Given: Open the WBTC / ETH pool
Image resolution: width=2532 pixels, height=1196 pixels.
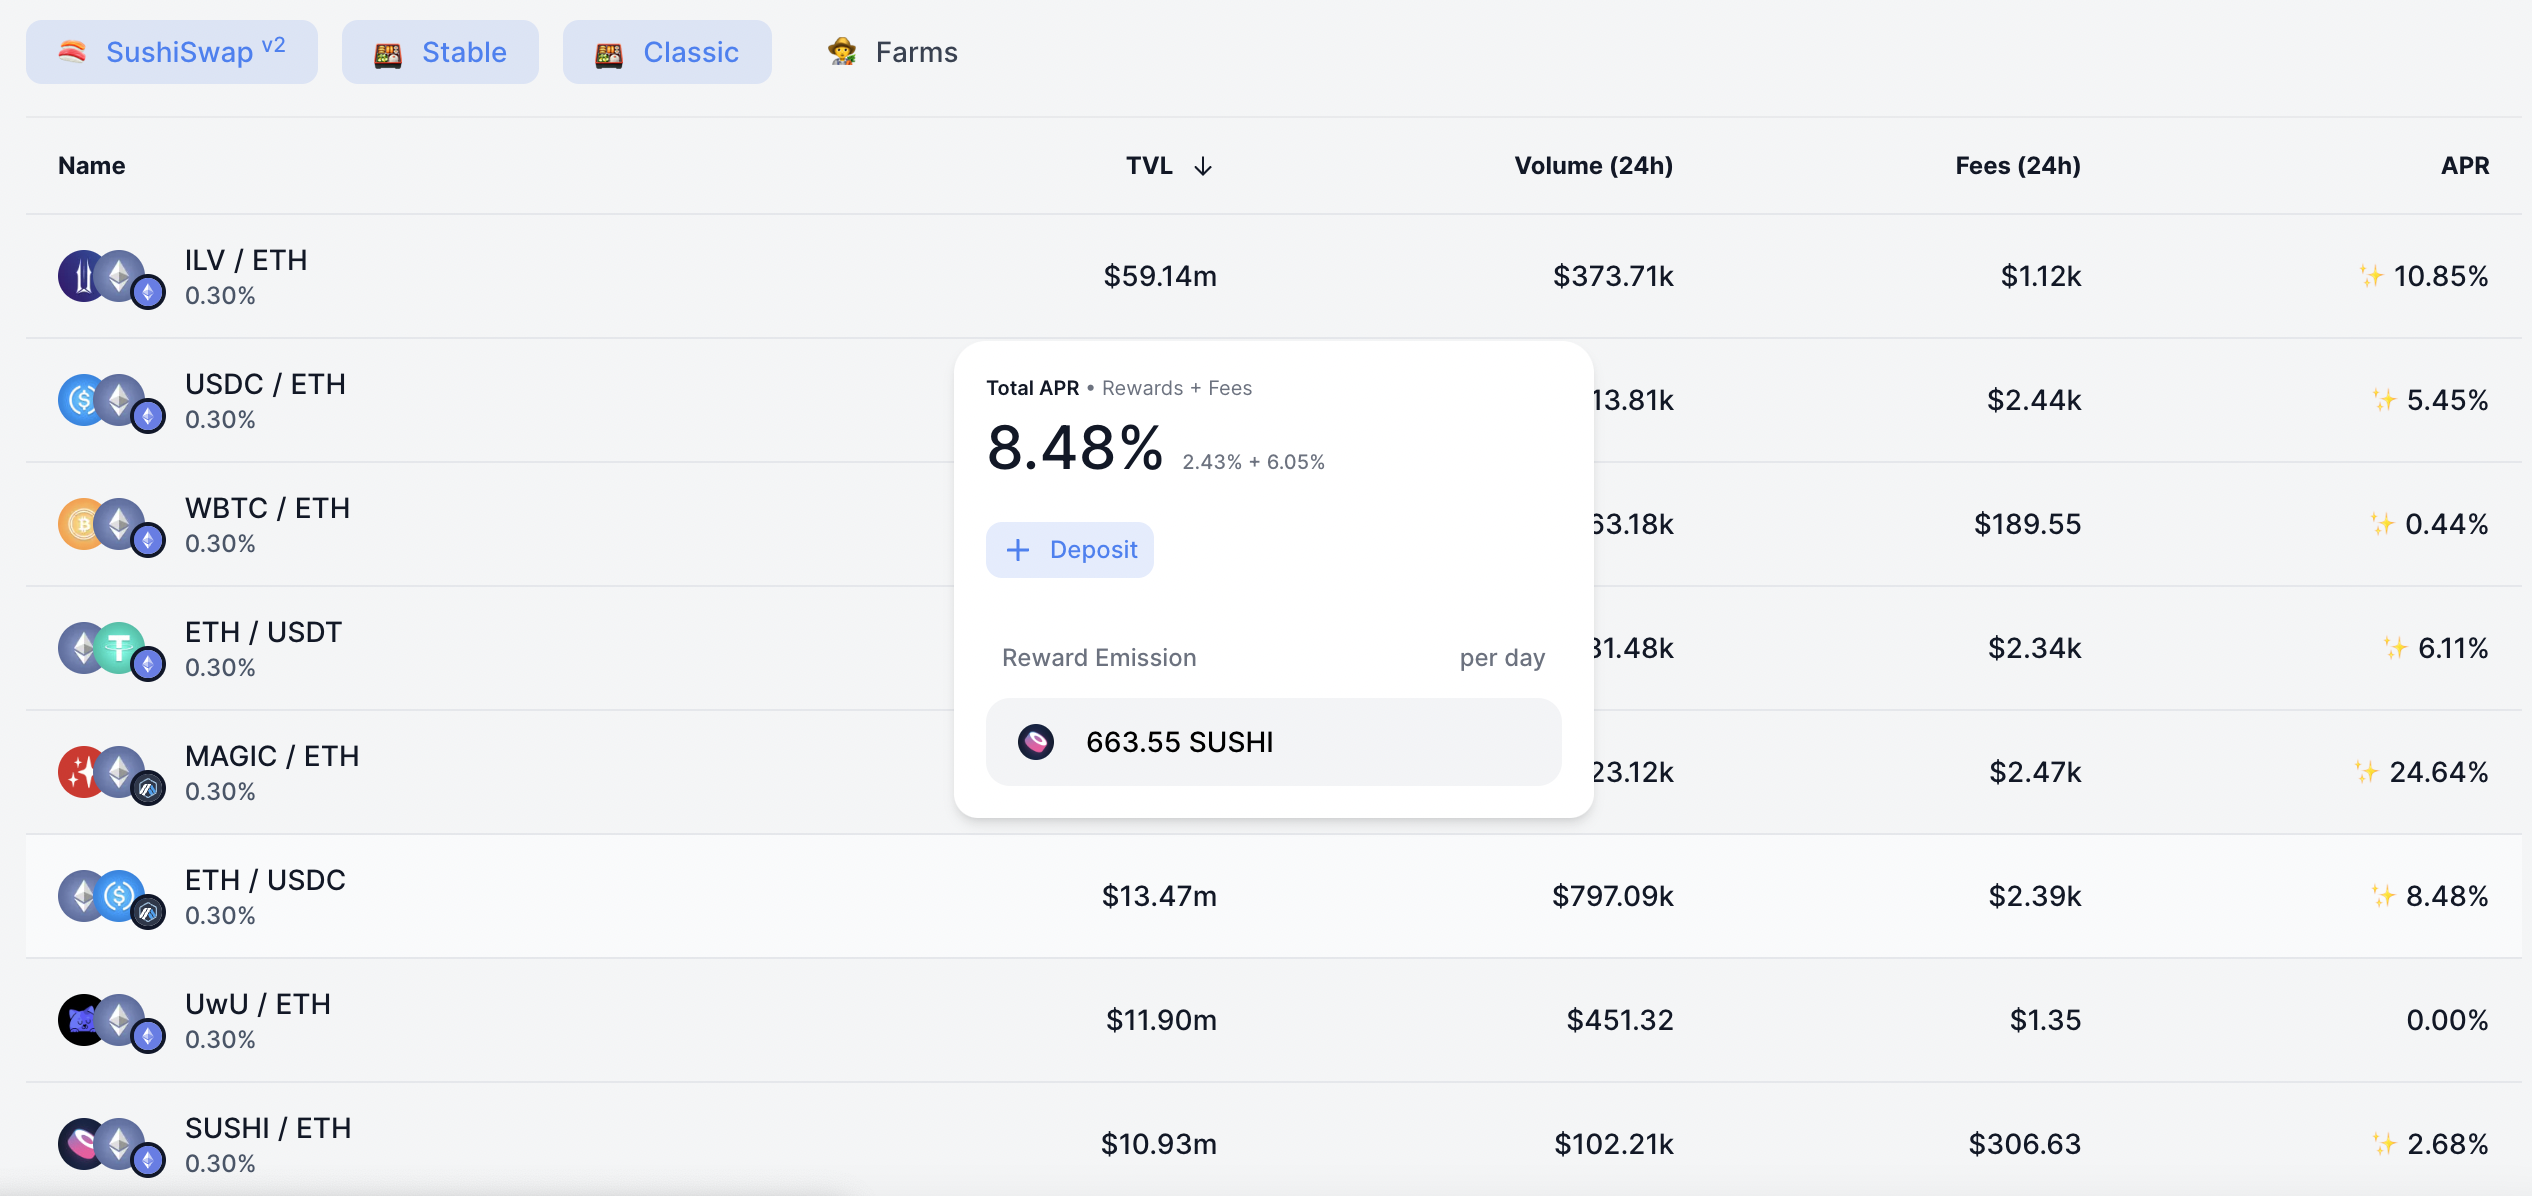Looking at the screenshot, I should pyautogui.click(x=1274, y=524).
